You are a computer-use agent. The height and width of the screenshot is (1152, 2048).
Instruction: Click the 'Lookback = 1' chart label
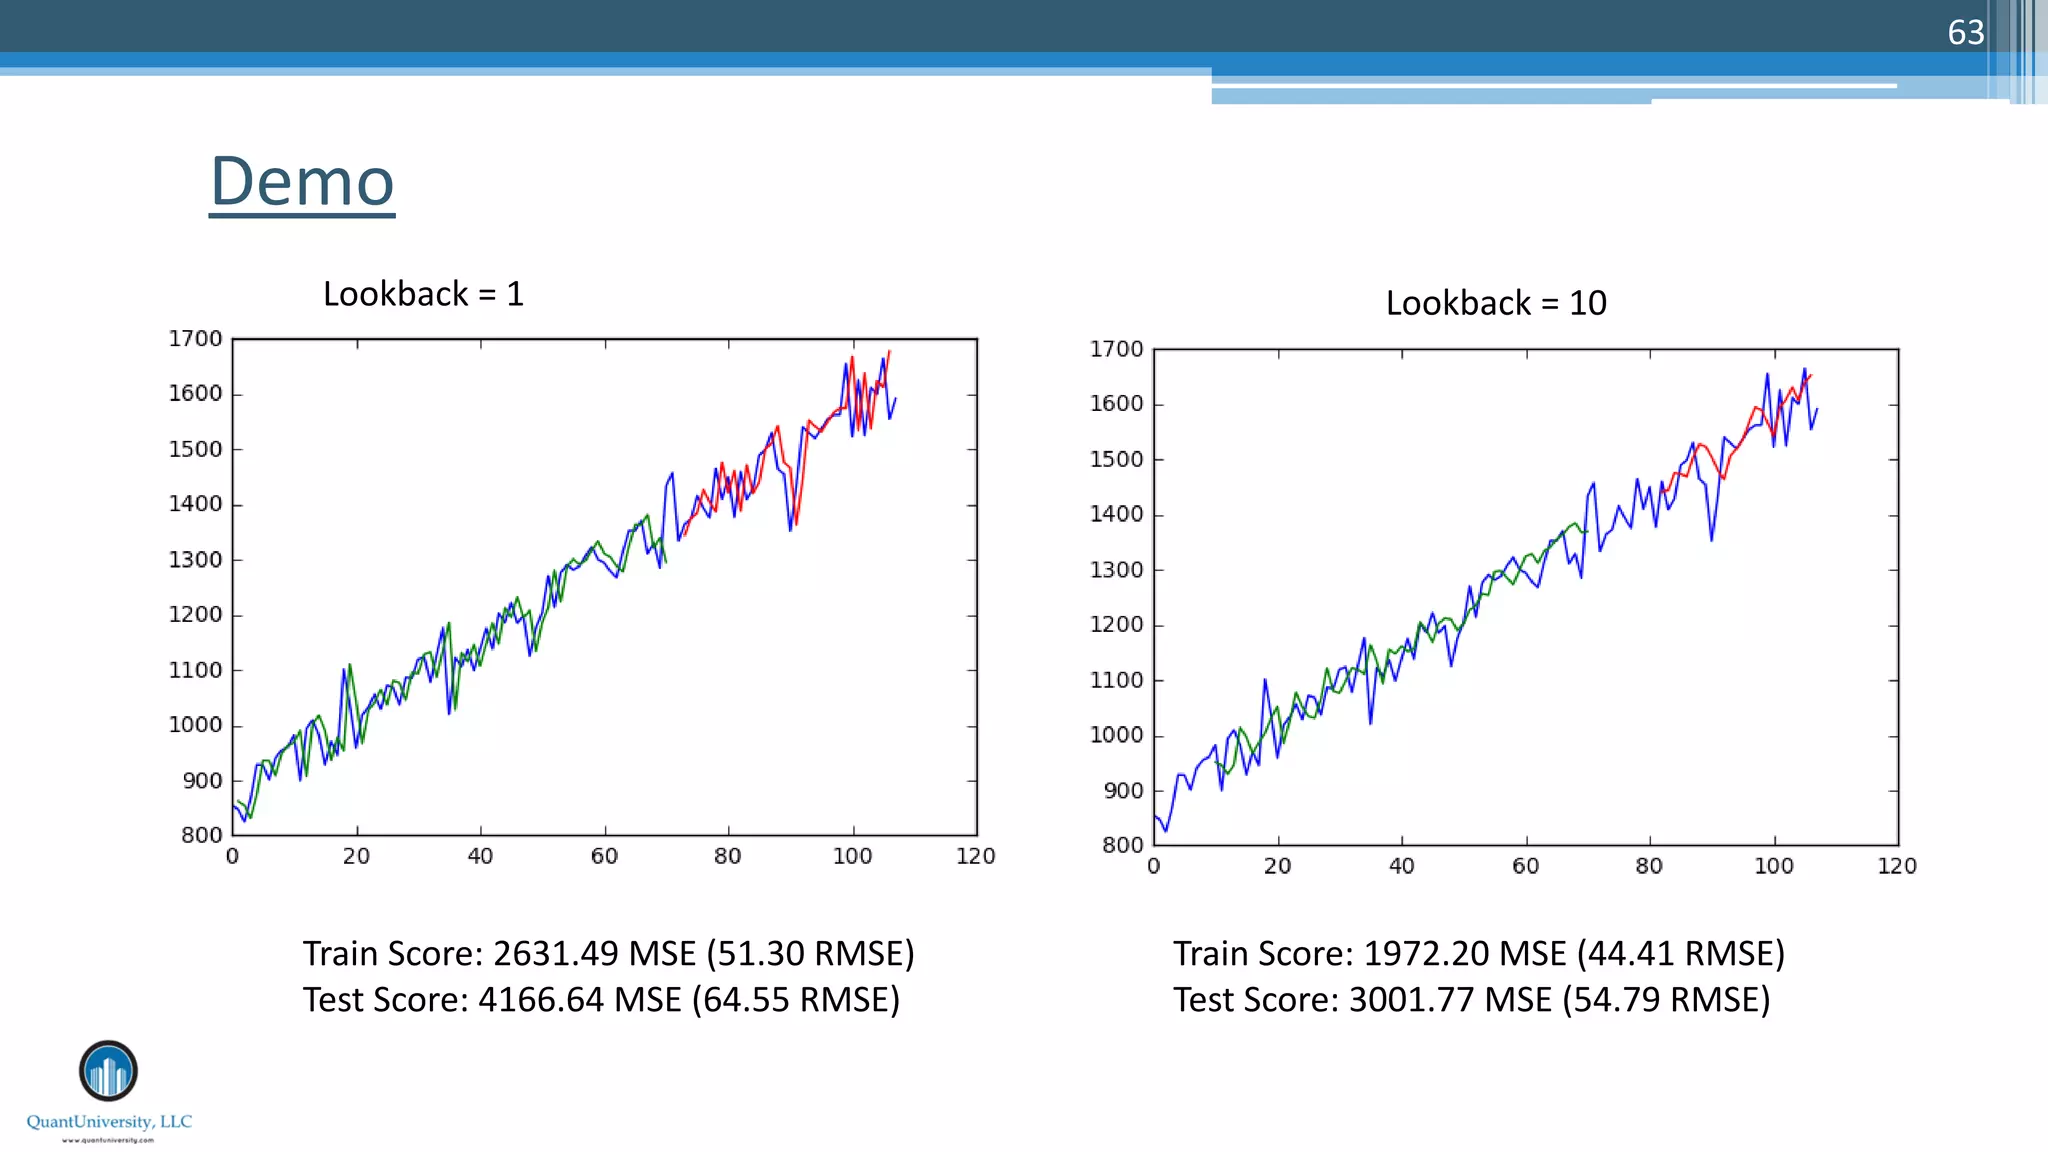423,294
